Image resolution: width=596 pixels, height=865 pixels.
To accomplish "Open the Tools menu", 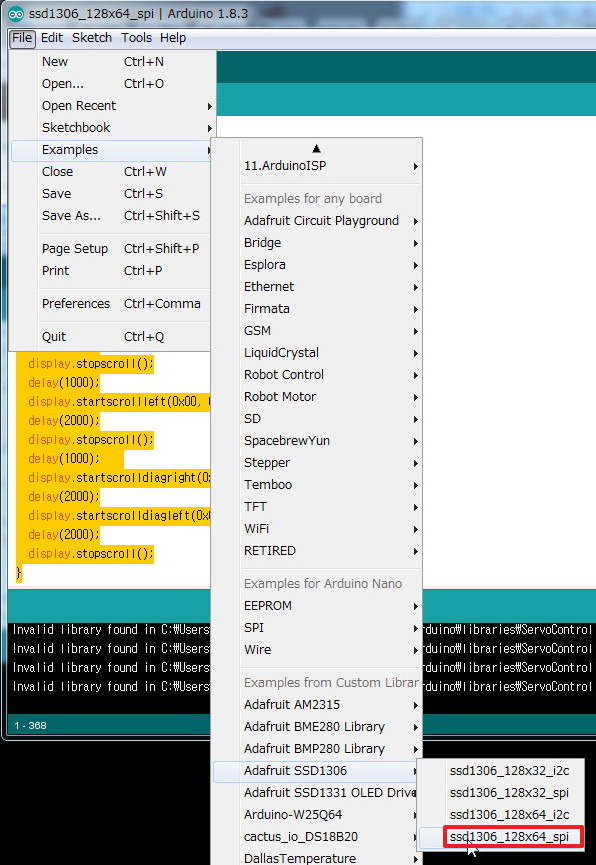I will point(136,38).
